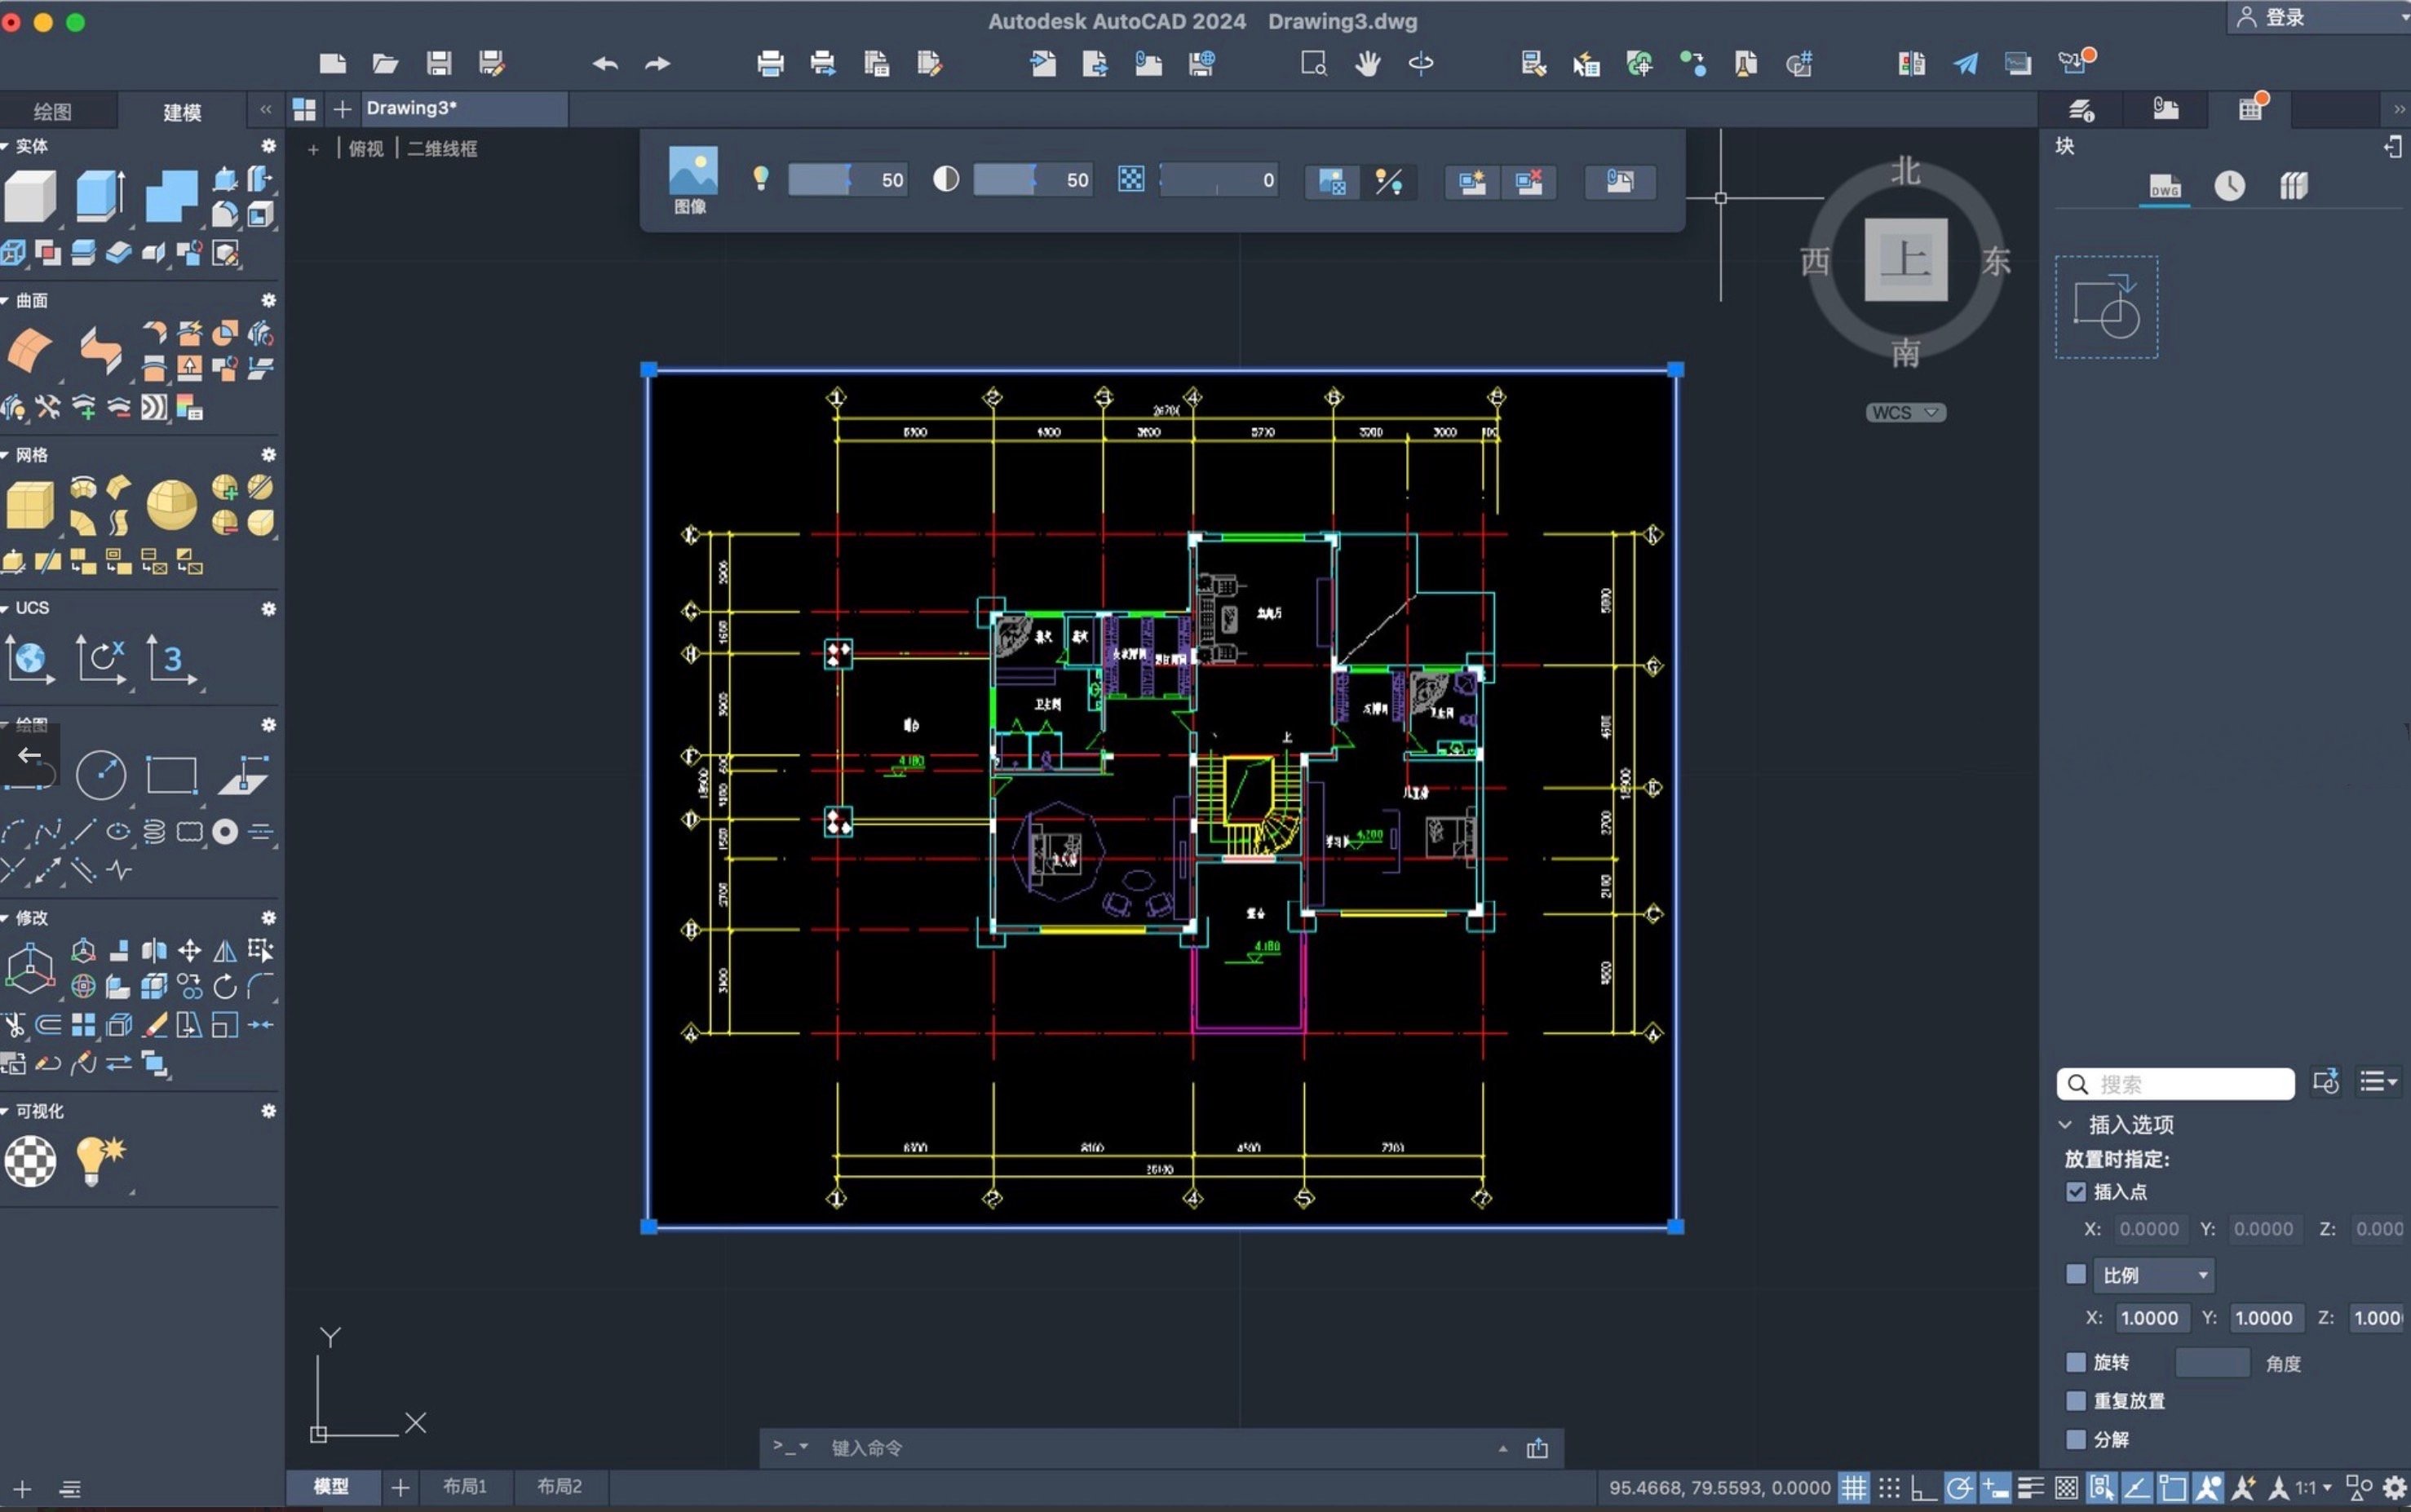
Task: Enable the 分解 checkbox
Action: (x=2076, y=1439)
